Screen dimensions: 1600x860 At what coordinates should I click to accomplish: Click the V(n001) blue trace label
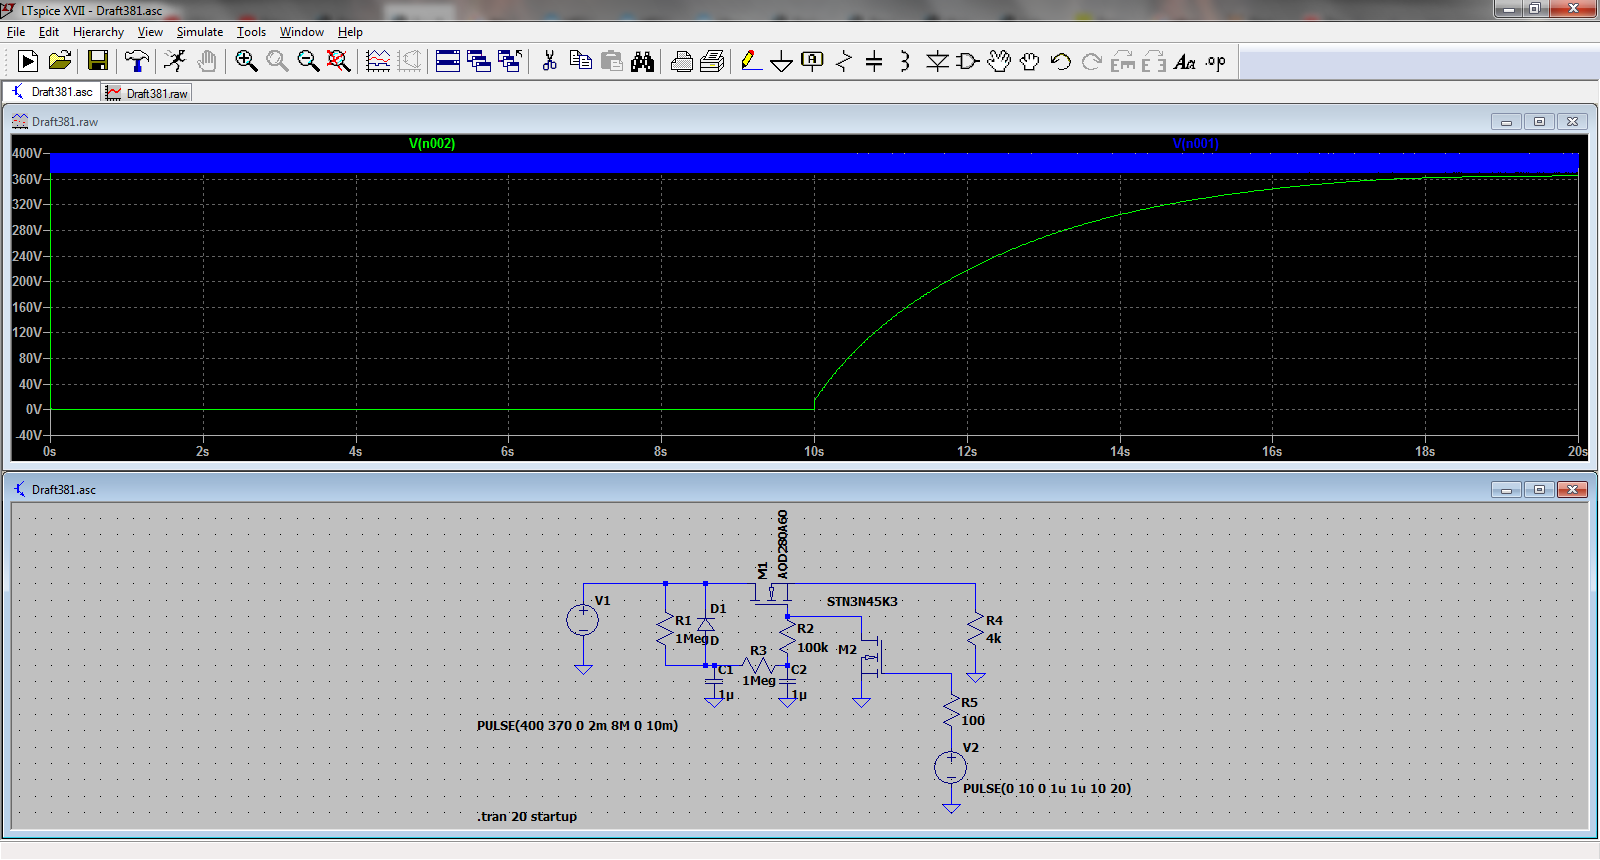tap(1195, 143)
